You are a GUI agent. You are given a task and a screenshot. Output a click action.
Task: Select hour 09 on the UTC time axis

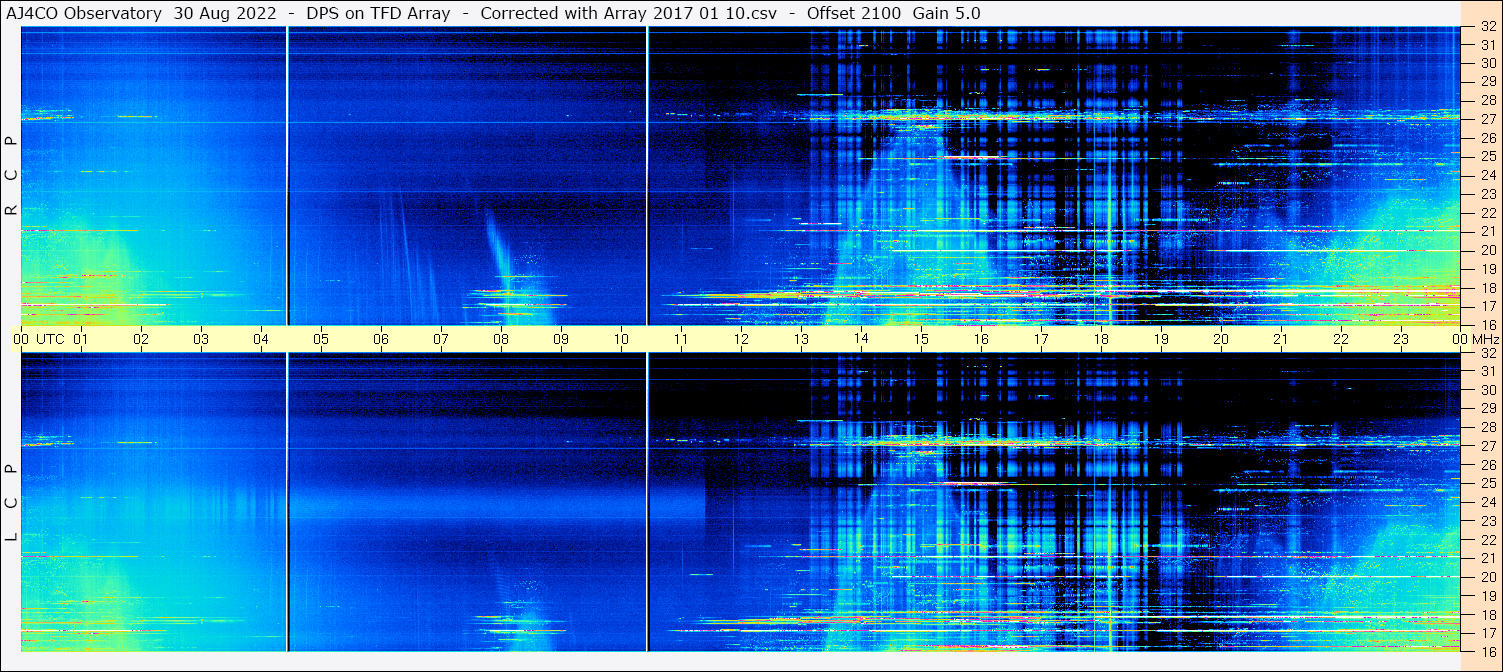pos(561,339)
